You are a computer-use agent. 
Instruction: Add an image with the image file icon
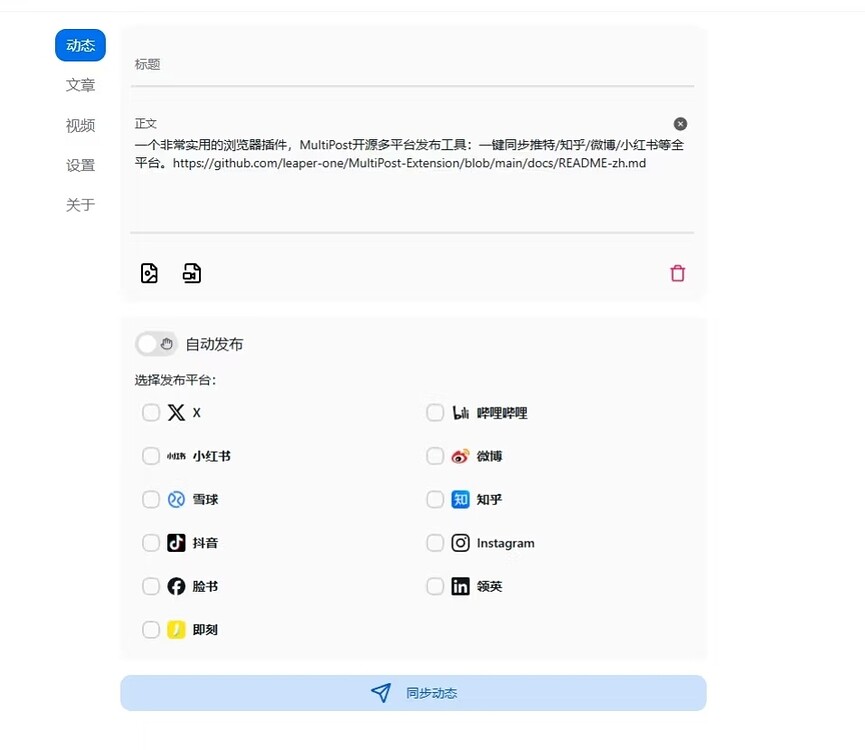click(x=149, y=273)
